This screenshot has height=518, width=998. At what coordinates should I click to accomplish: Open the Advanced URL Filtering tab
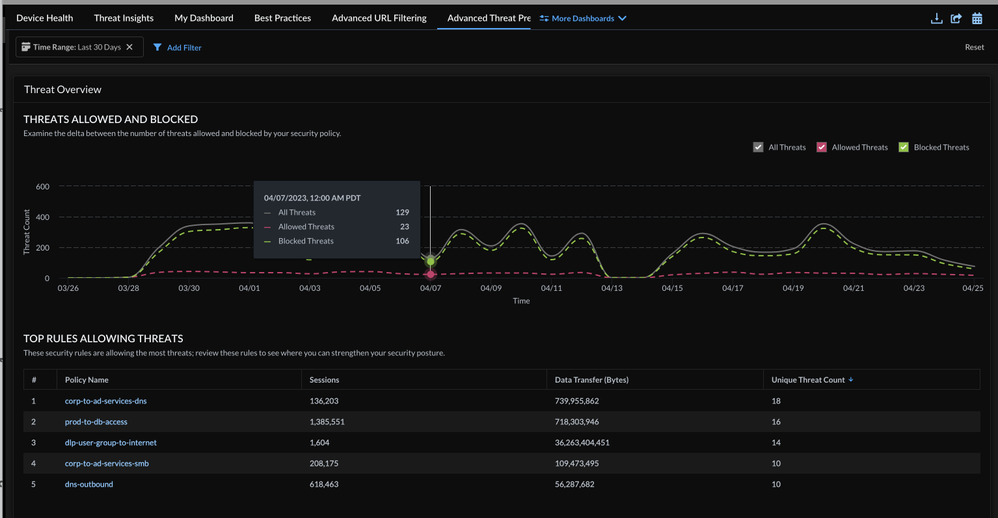[378, 18]
